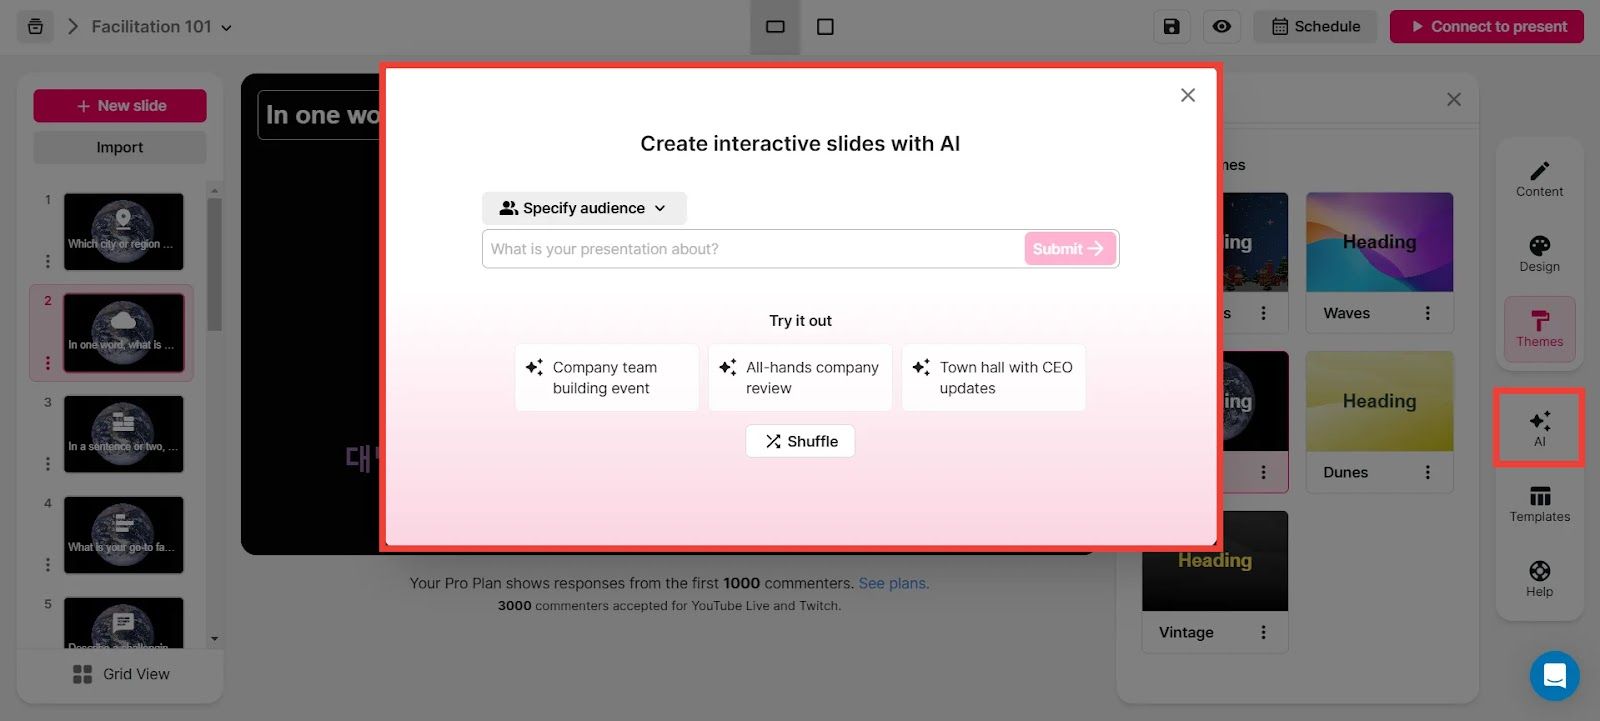Open the See plans link
Image resolution: width=1600 pixels, height=721 pixels.
click(893, 583)
